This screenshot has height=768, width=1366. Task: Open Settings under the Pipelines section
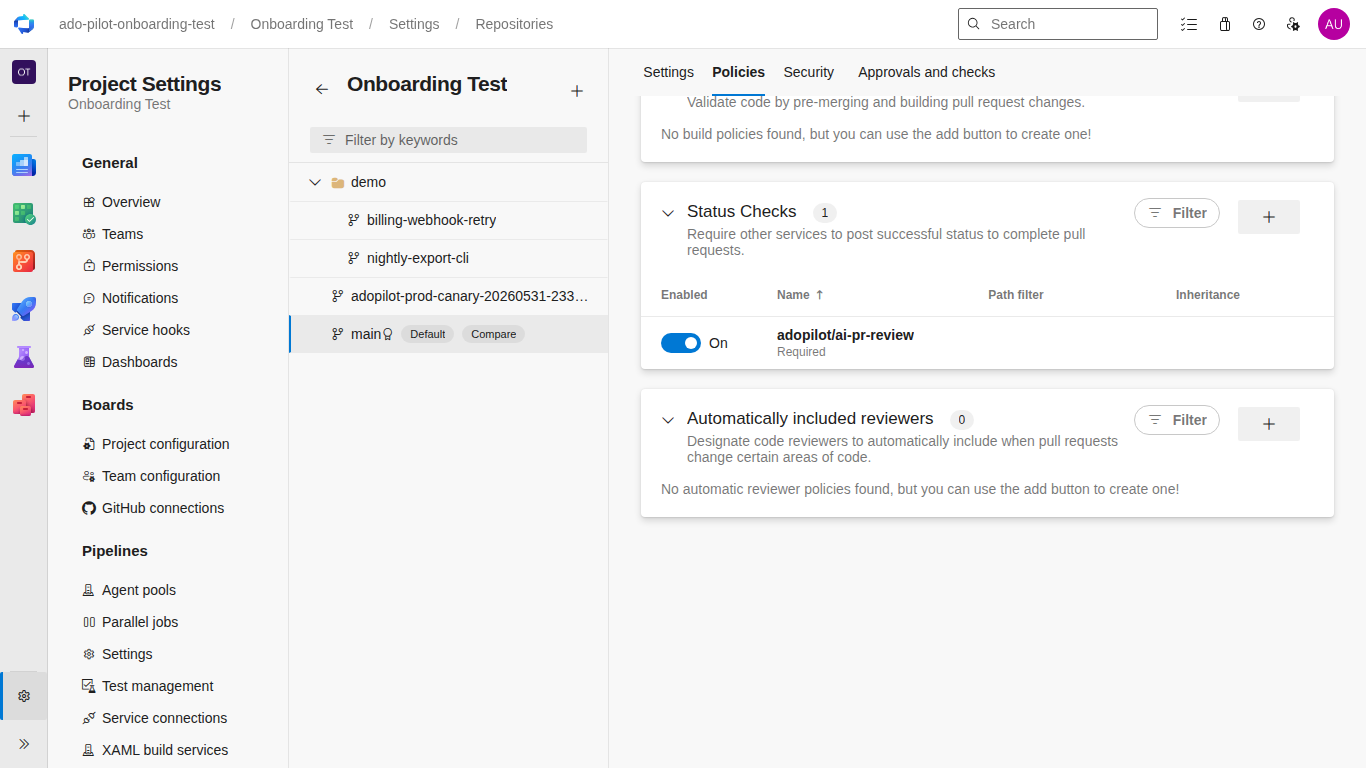(127, 654)
